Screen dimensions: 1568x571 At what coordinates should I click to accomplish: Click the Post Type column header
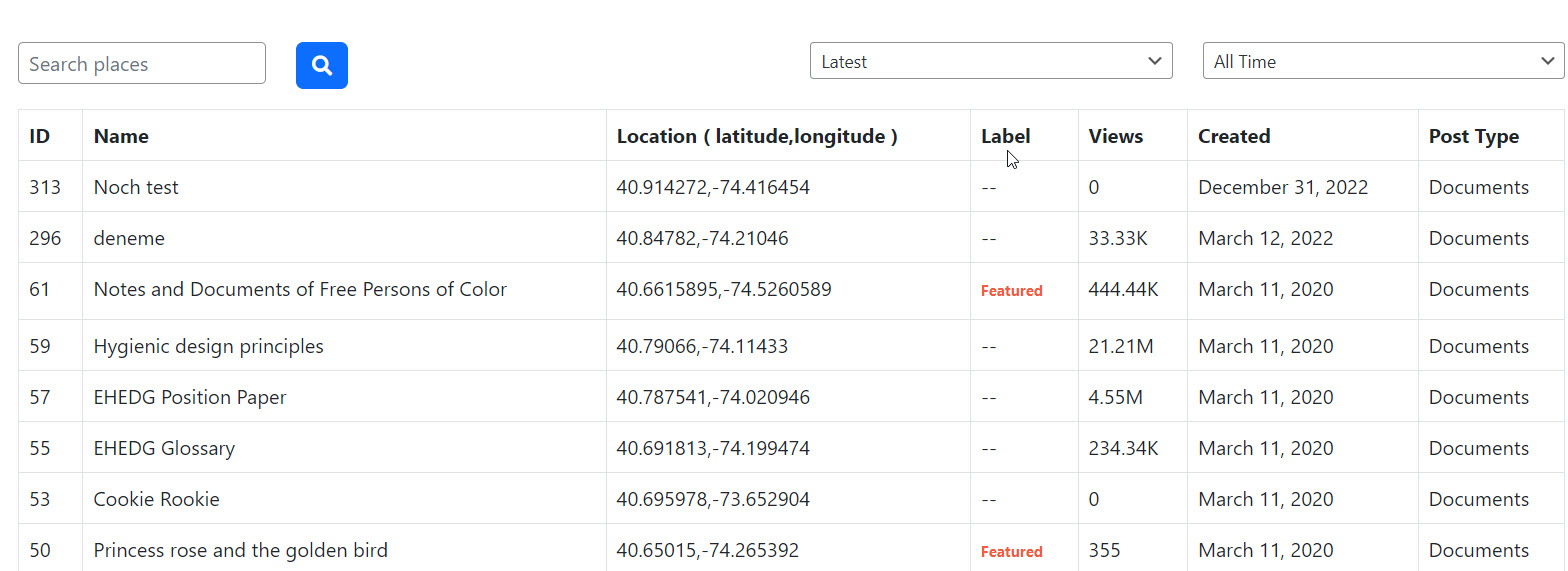pyautogui.click(x=1473, y=136)
